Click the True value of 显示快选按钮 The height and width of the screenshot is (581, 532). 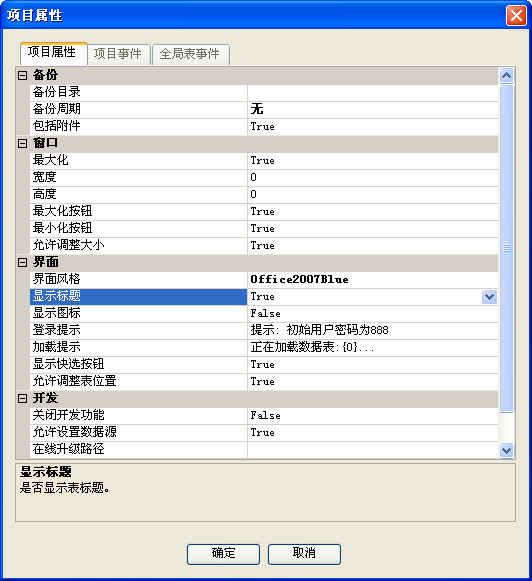263,365
